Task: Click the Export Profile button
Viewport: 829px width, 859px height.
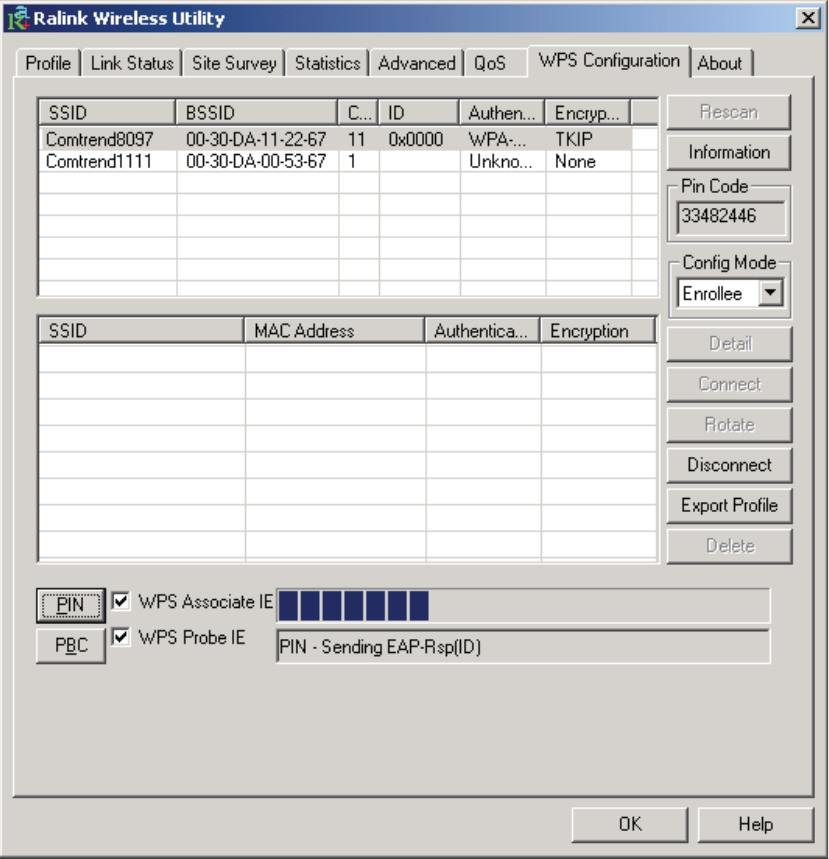Action: [729, 505]
